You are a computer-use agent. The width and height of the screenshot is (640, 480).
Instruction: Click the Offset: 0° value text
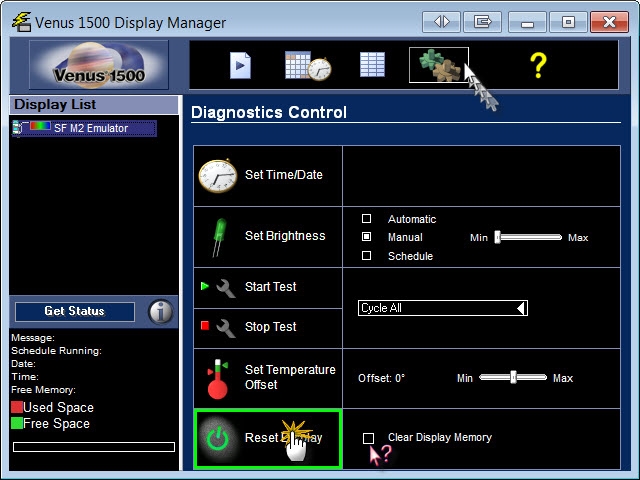point(381,378)
